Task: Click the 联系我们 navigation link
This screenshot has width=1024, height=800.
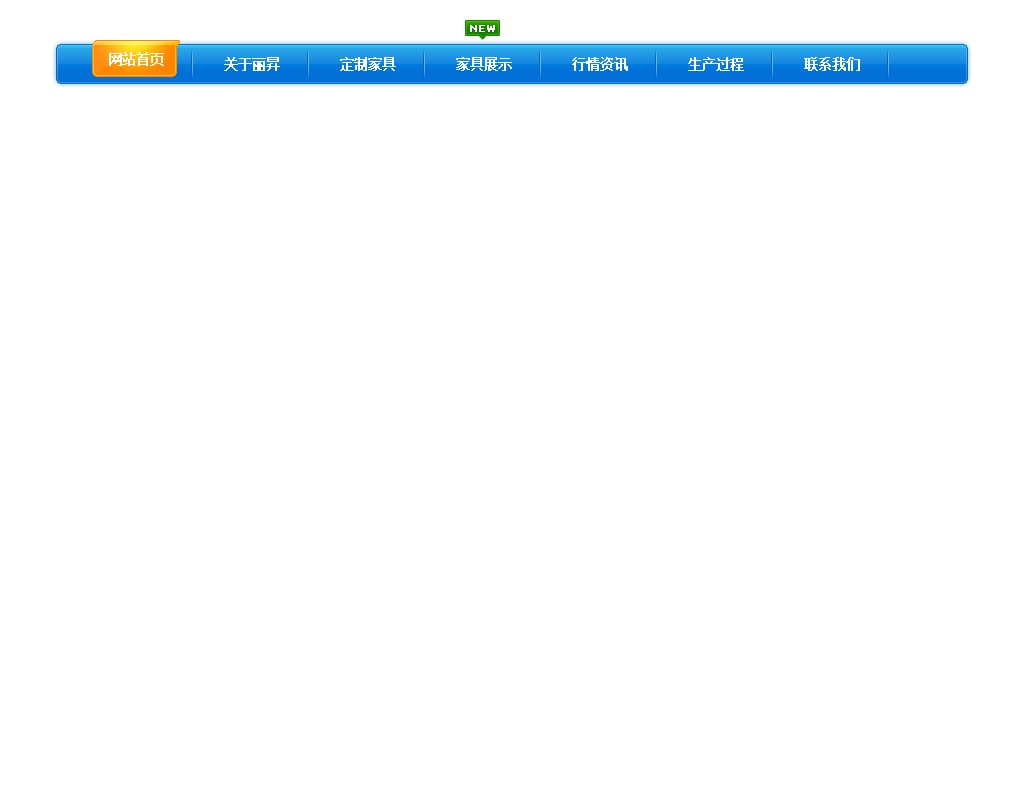Action: tap(831, 64)
